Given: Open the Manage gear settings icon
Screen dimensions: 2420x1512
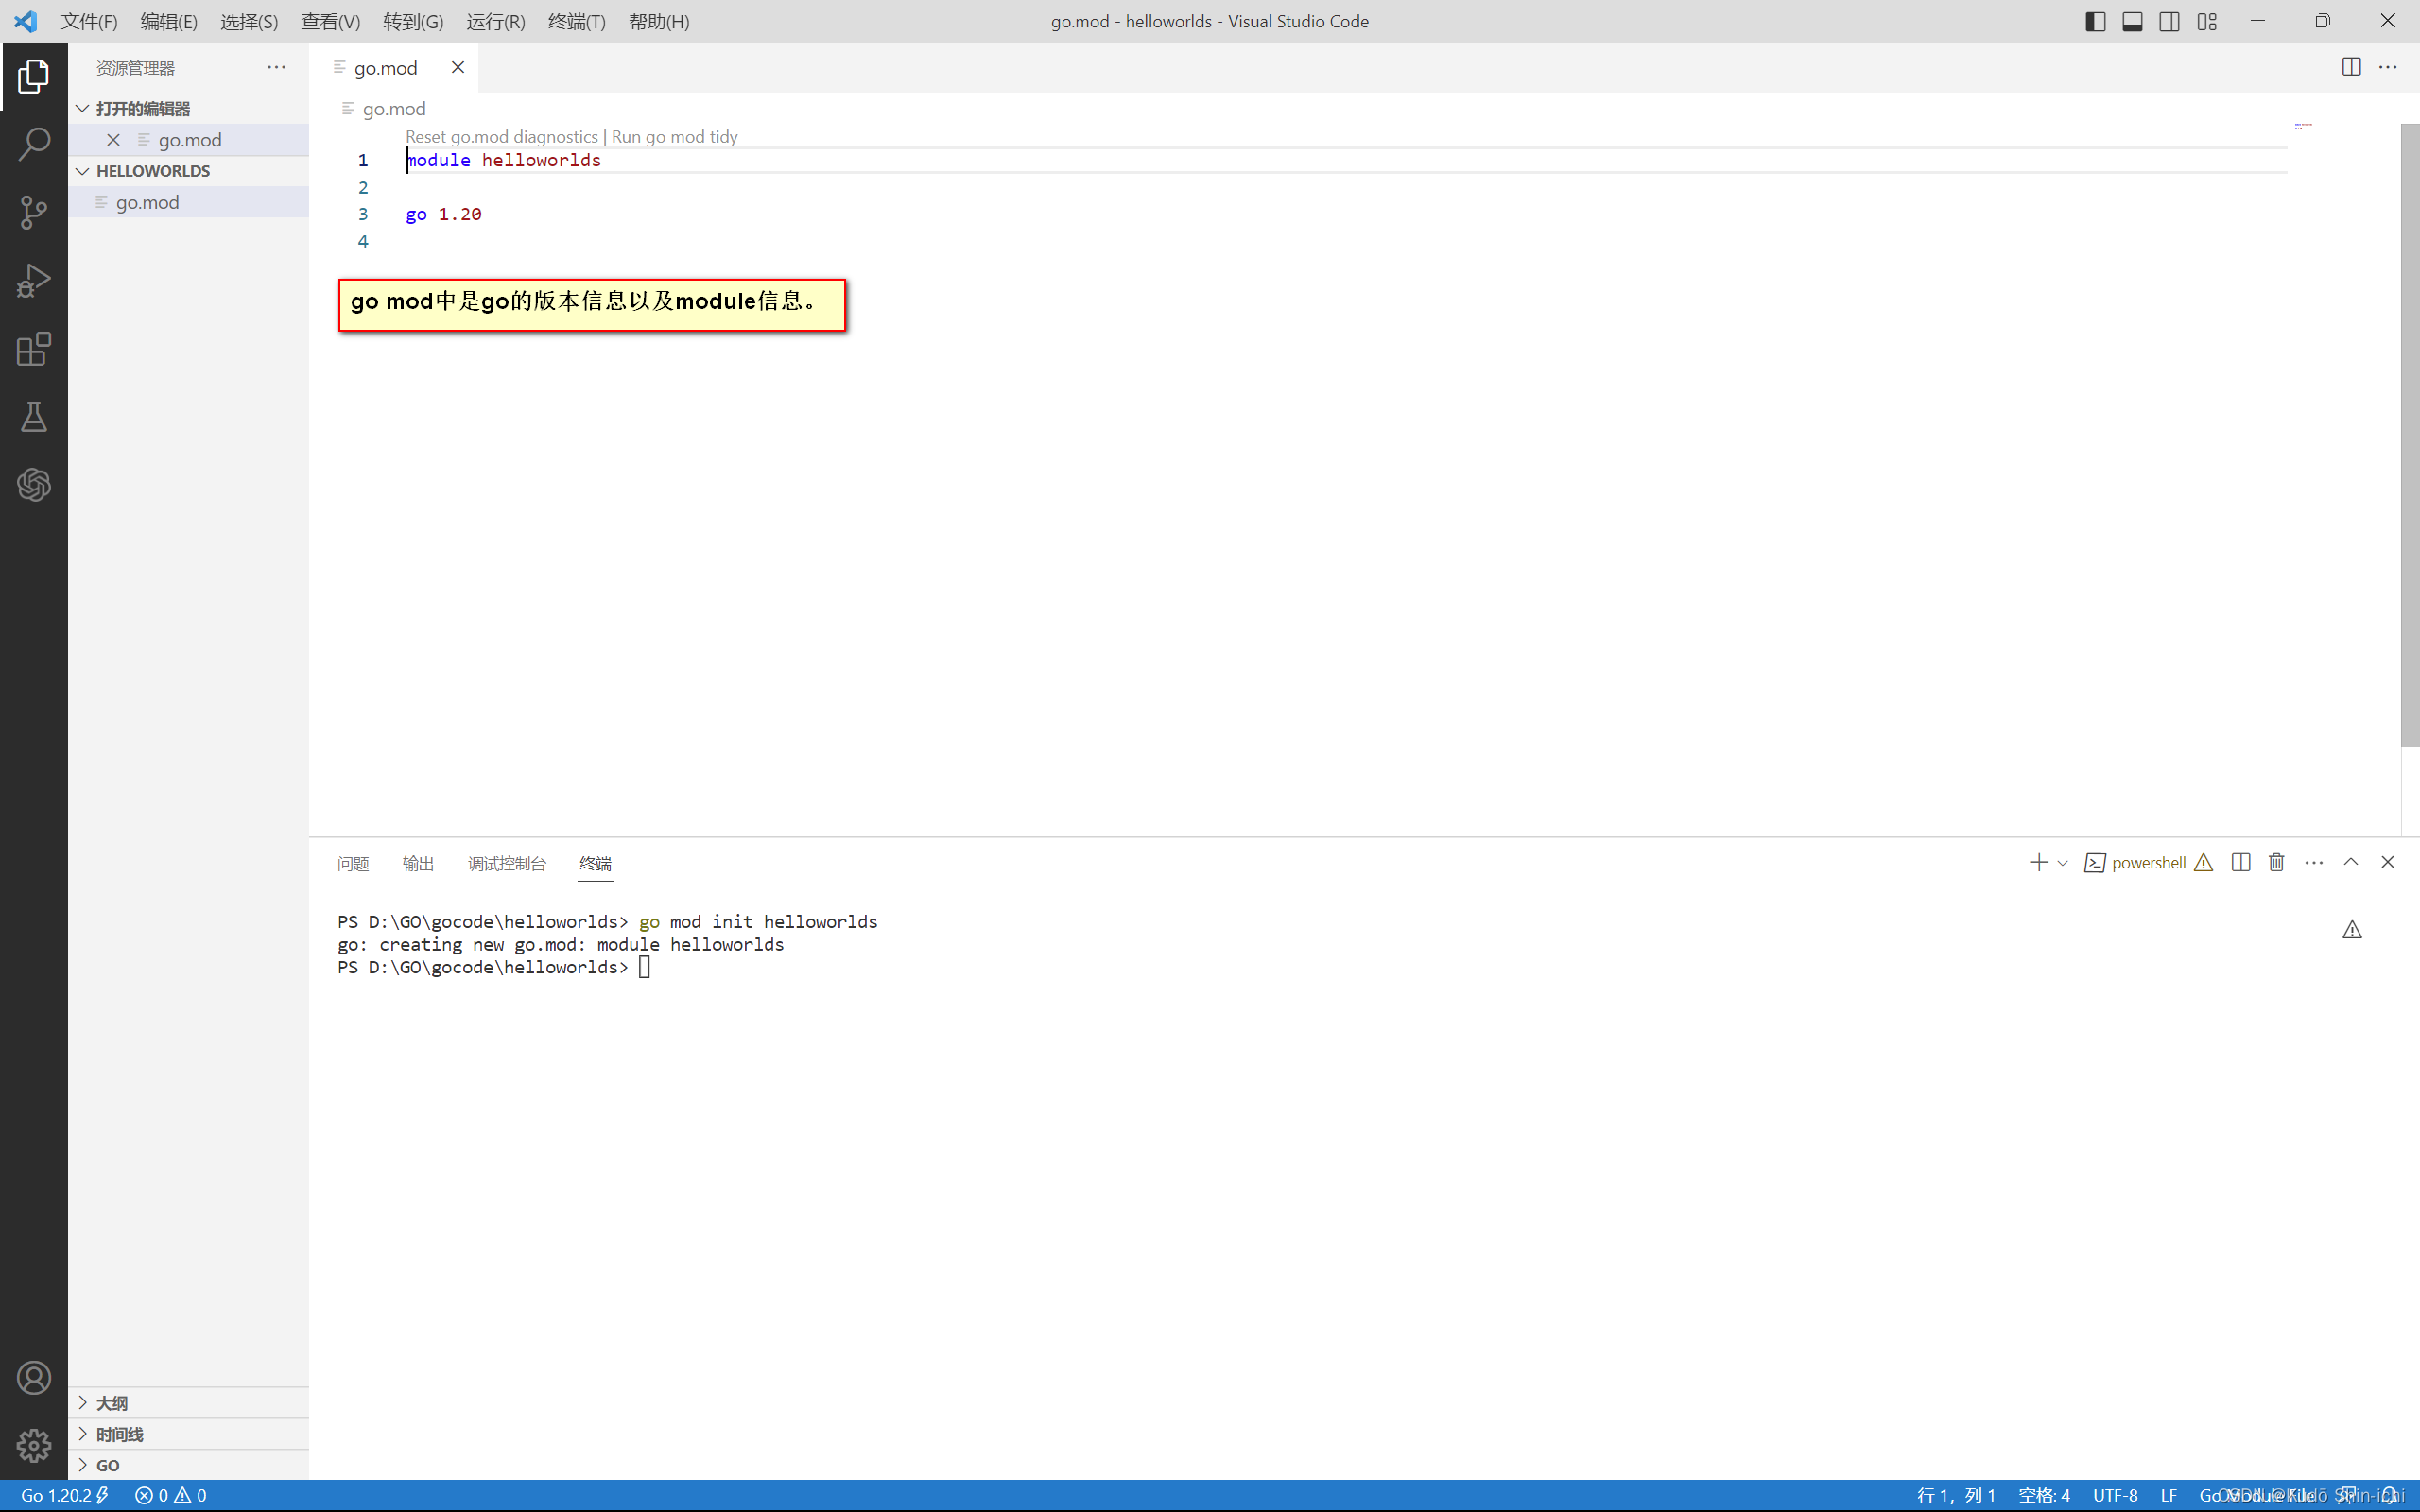Looking at the screenshot, I should 34,1445.
